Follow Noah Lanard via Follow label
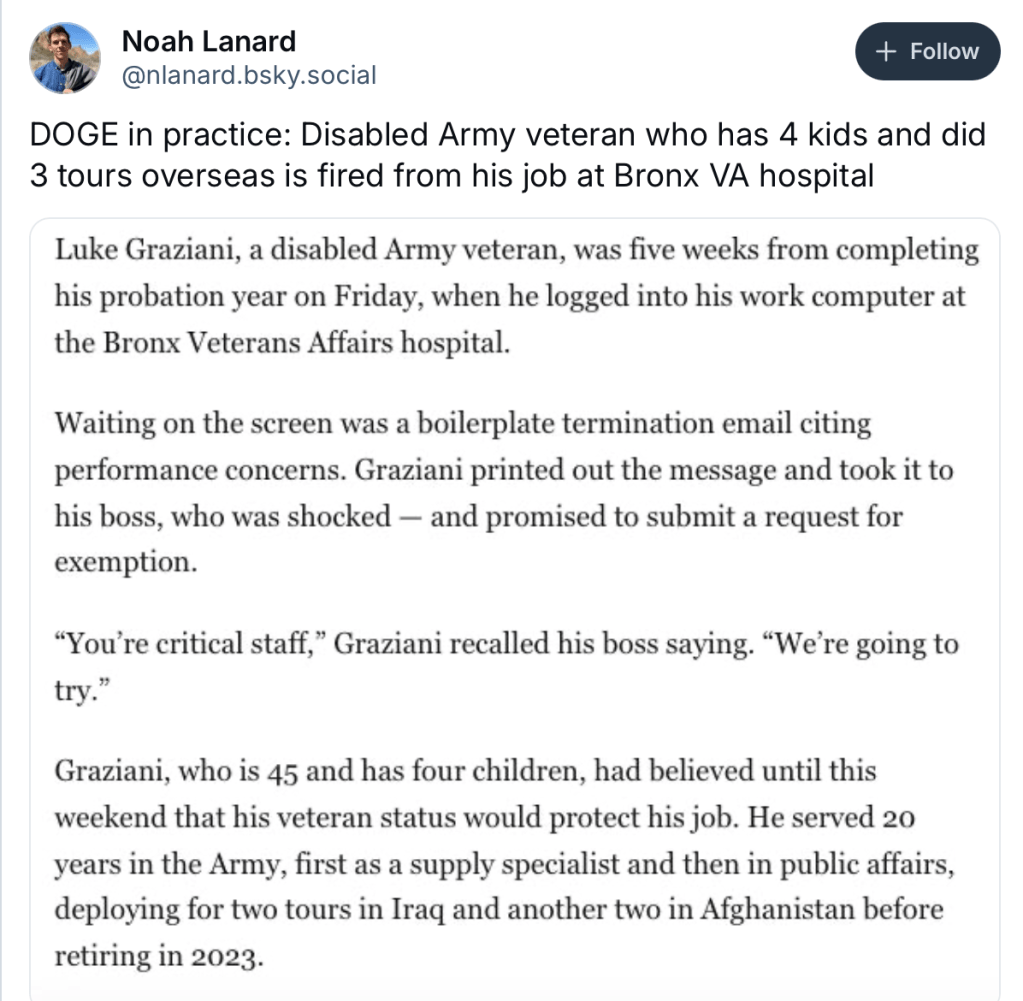This screenshot has height=1001, width=1023. click(943, 52)
